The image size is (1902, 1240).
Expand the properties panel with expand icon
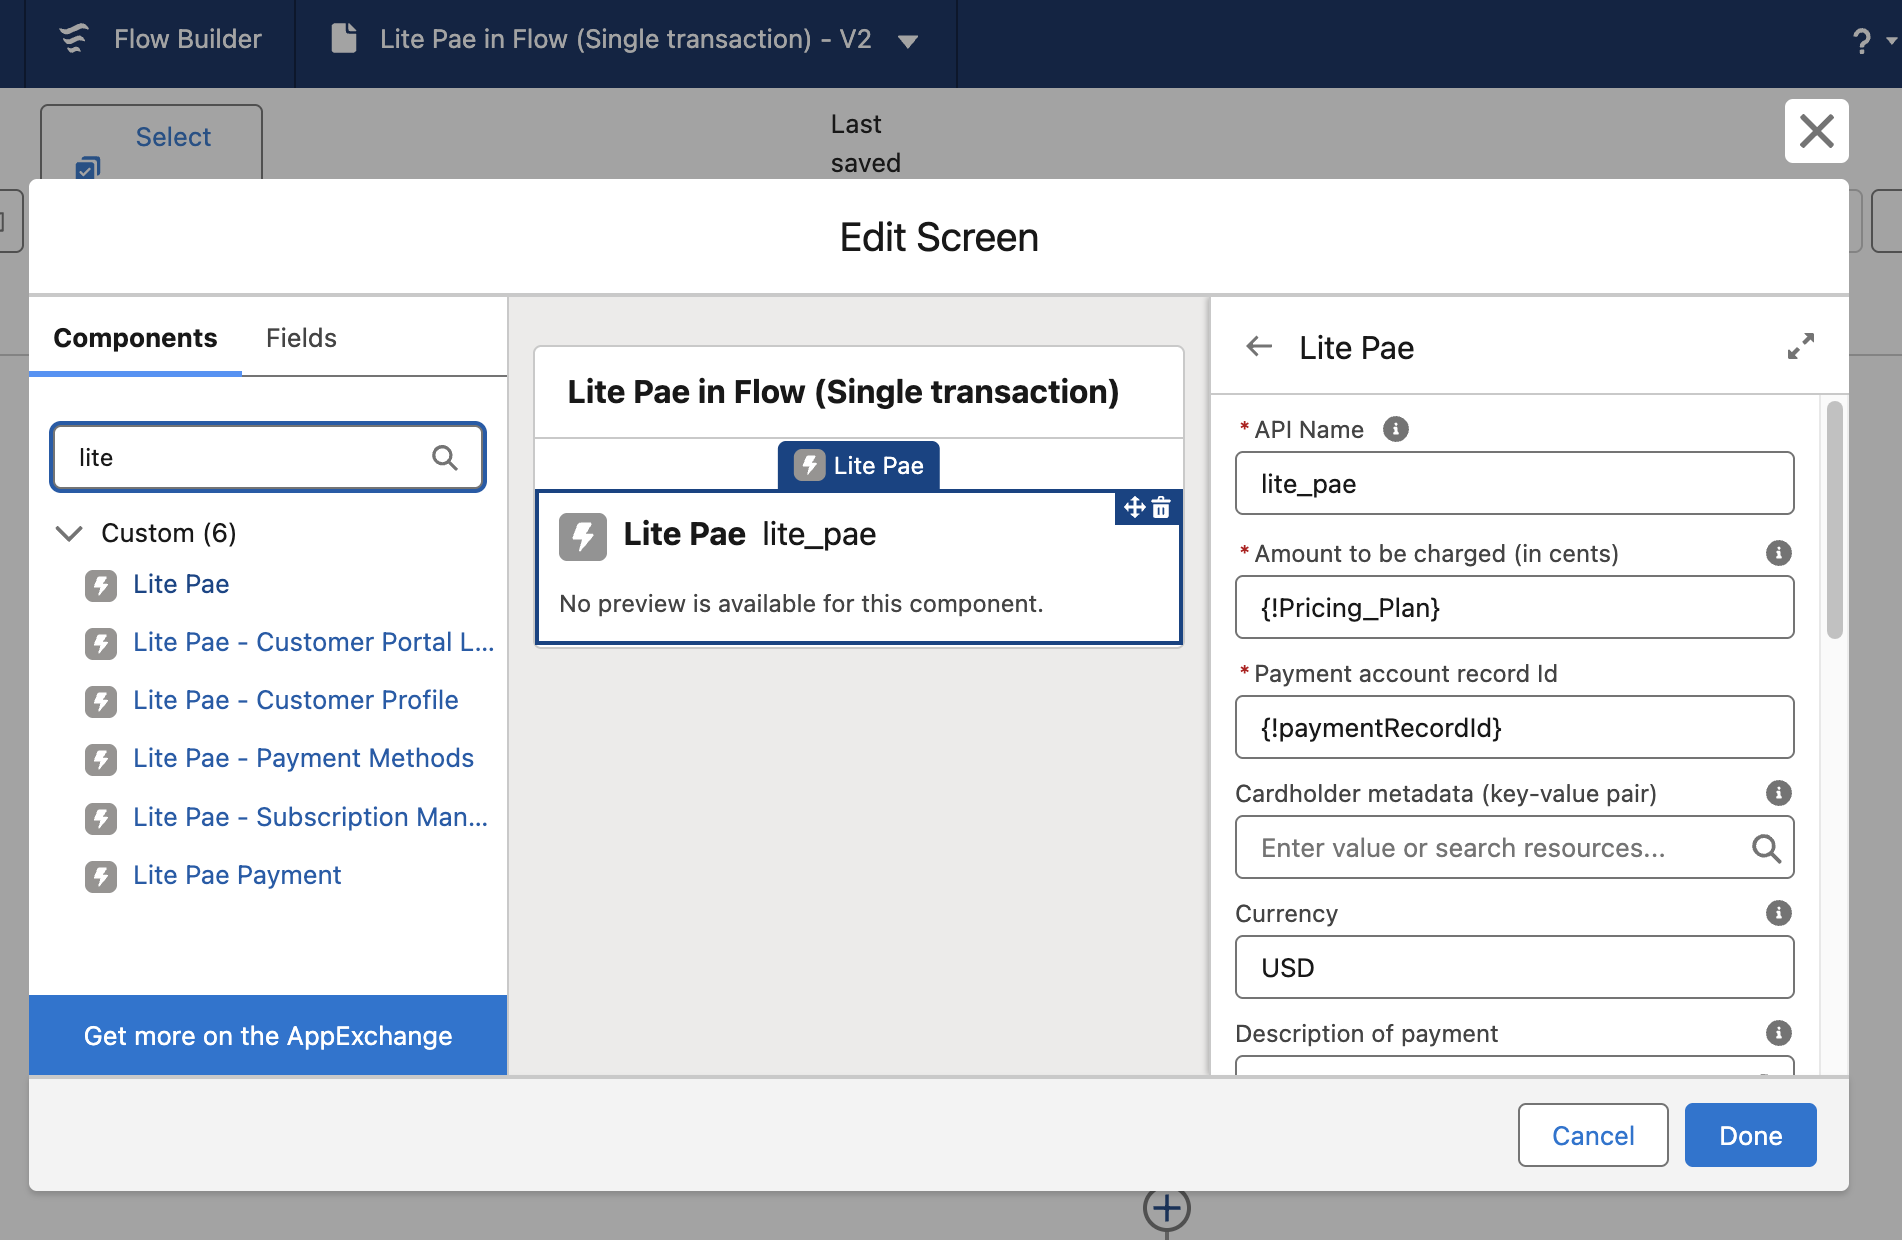(1800, 347)
